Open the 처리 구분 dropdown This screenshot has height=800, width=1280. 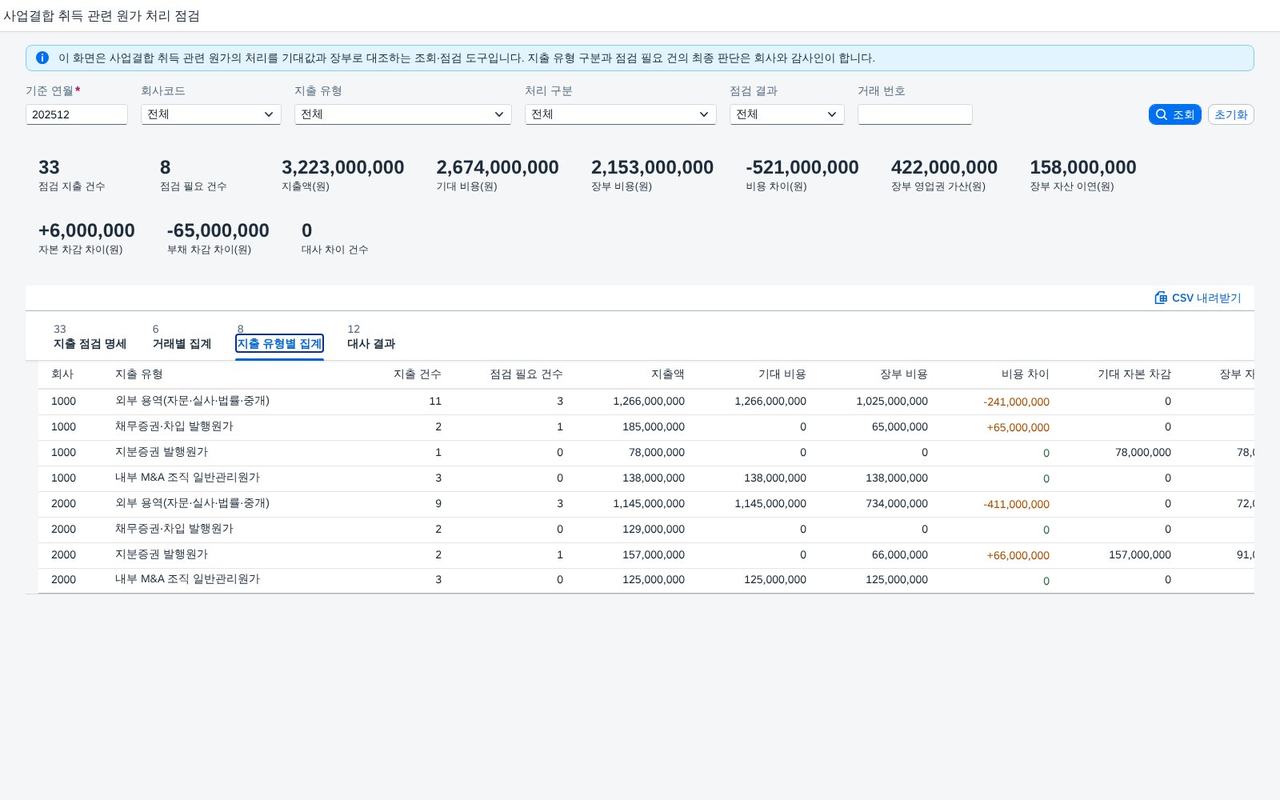[620, 114]
